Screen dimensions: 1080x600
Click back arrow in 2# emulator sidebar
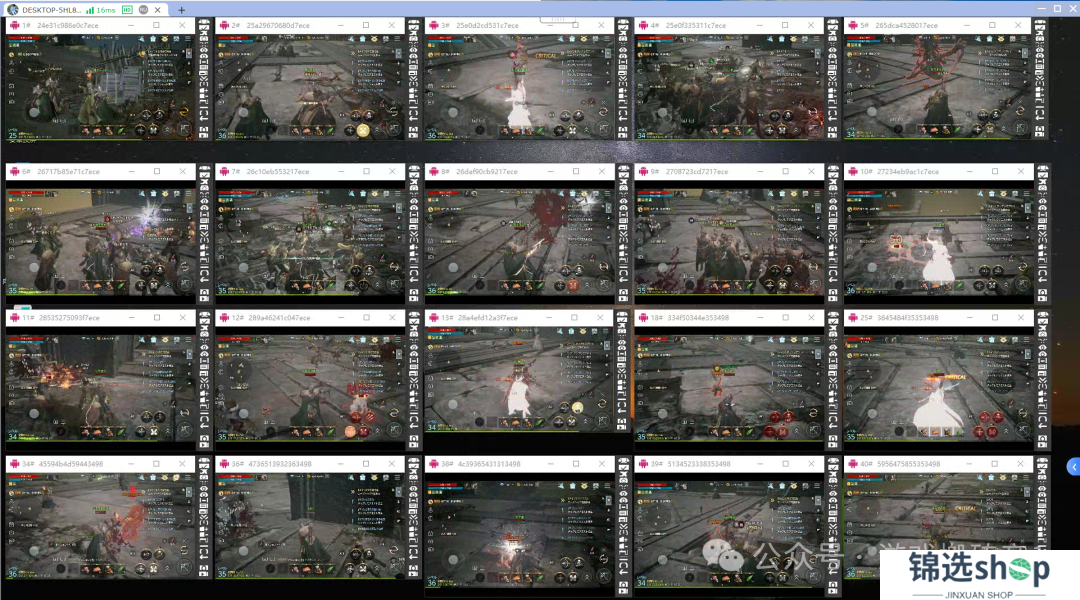coord(413,117)
